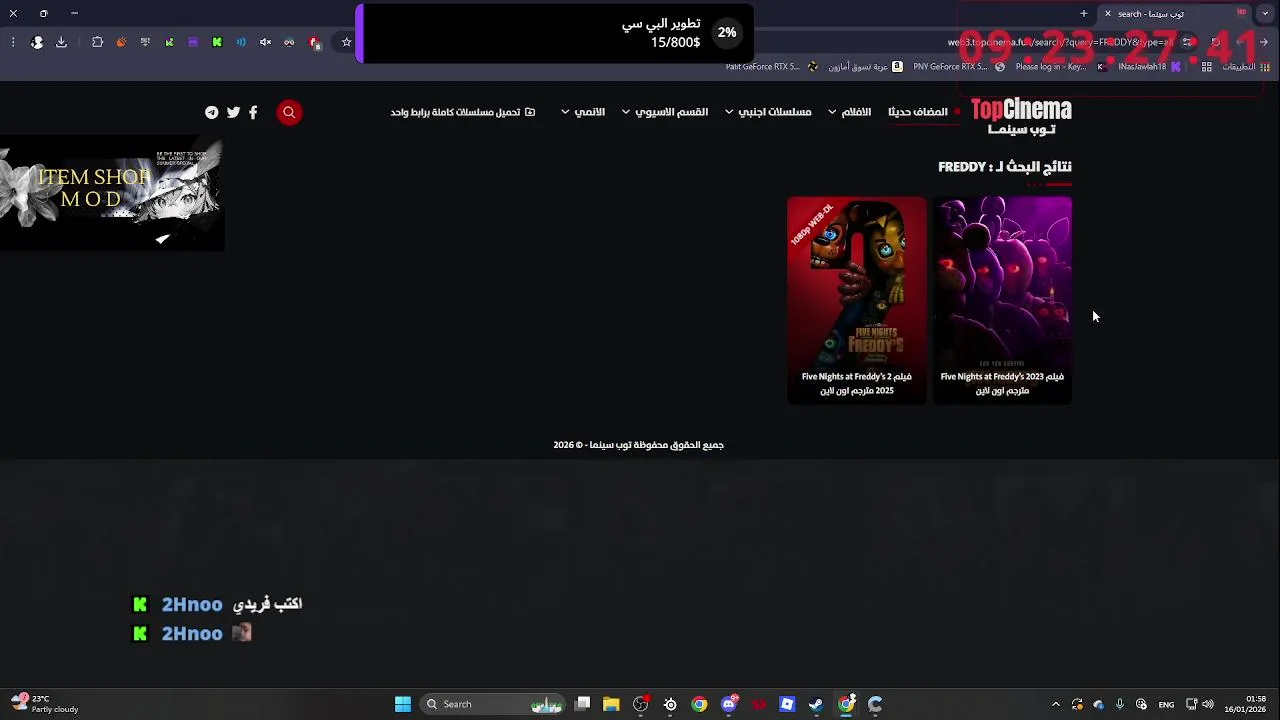The width and height of the screenshot is (1280, 720).
Task: Open the clock showing 01:58
Action: click(1247, 704)
